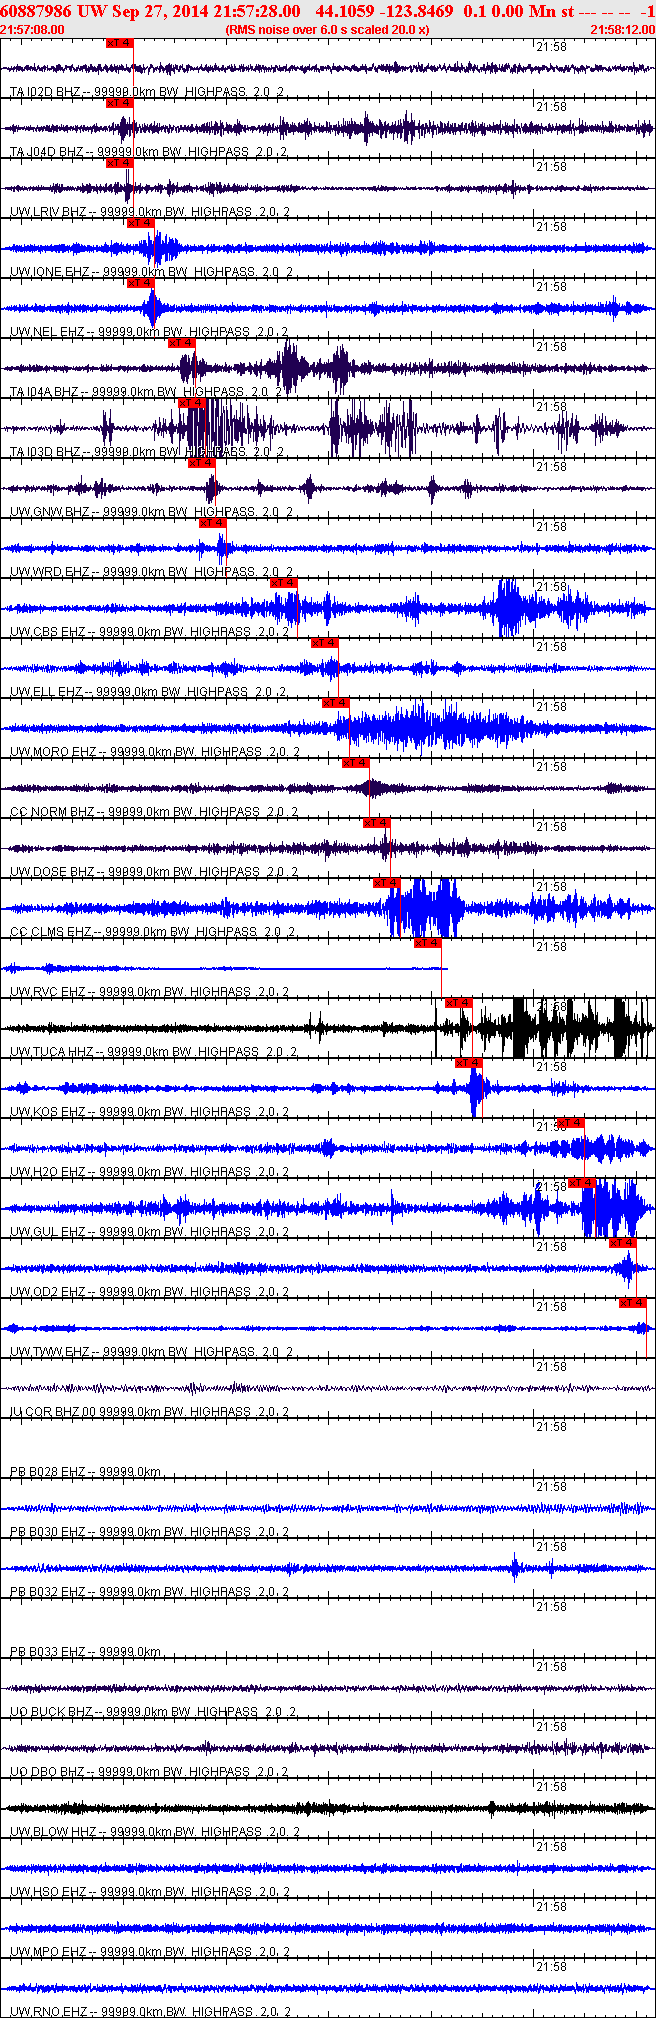656x2018 pixels.
Task: Click the red pick marker on TA.I02D trace
Action: (119, 43)
